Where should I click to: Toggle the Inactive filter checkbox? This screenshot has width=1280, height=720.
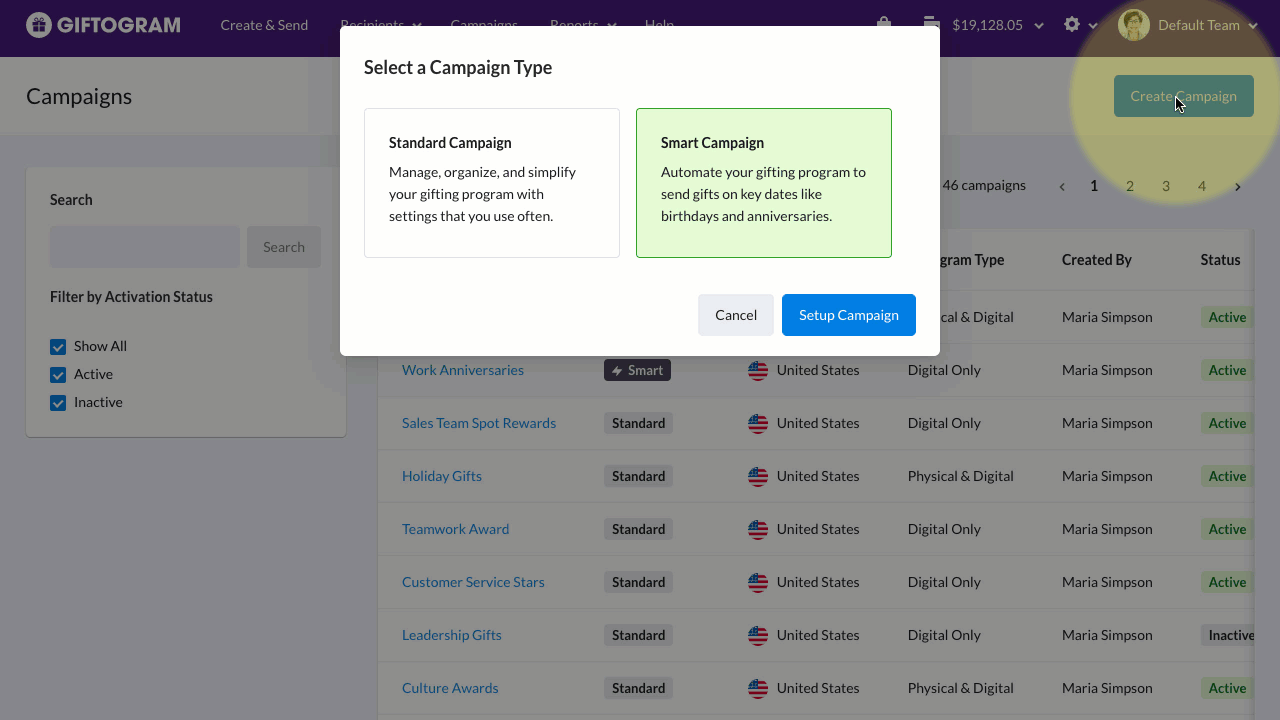pos(58,402)
